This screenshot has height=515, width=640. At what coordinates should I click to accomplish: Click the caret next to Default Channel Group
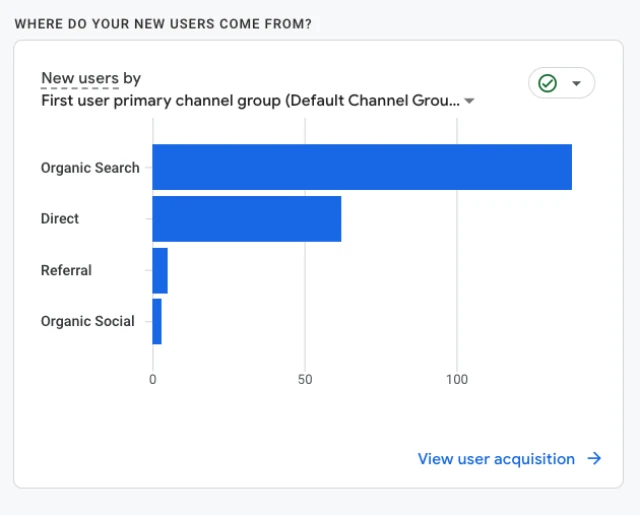[x=469, y=101]
